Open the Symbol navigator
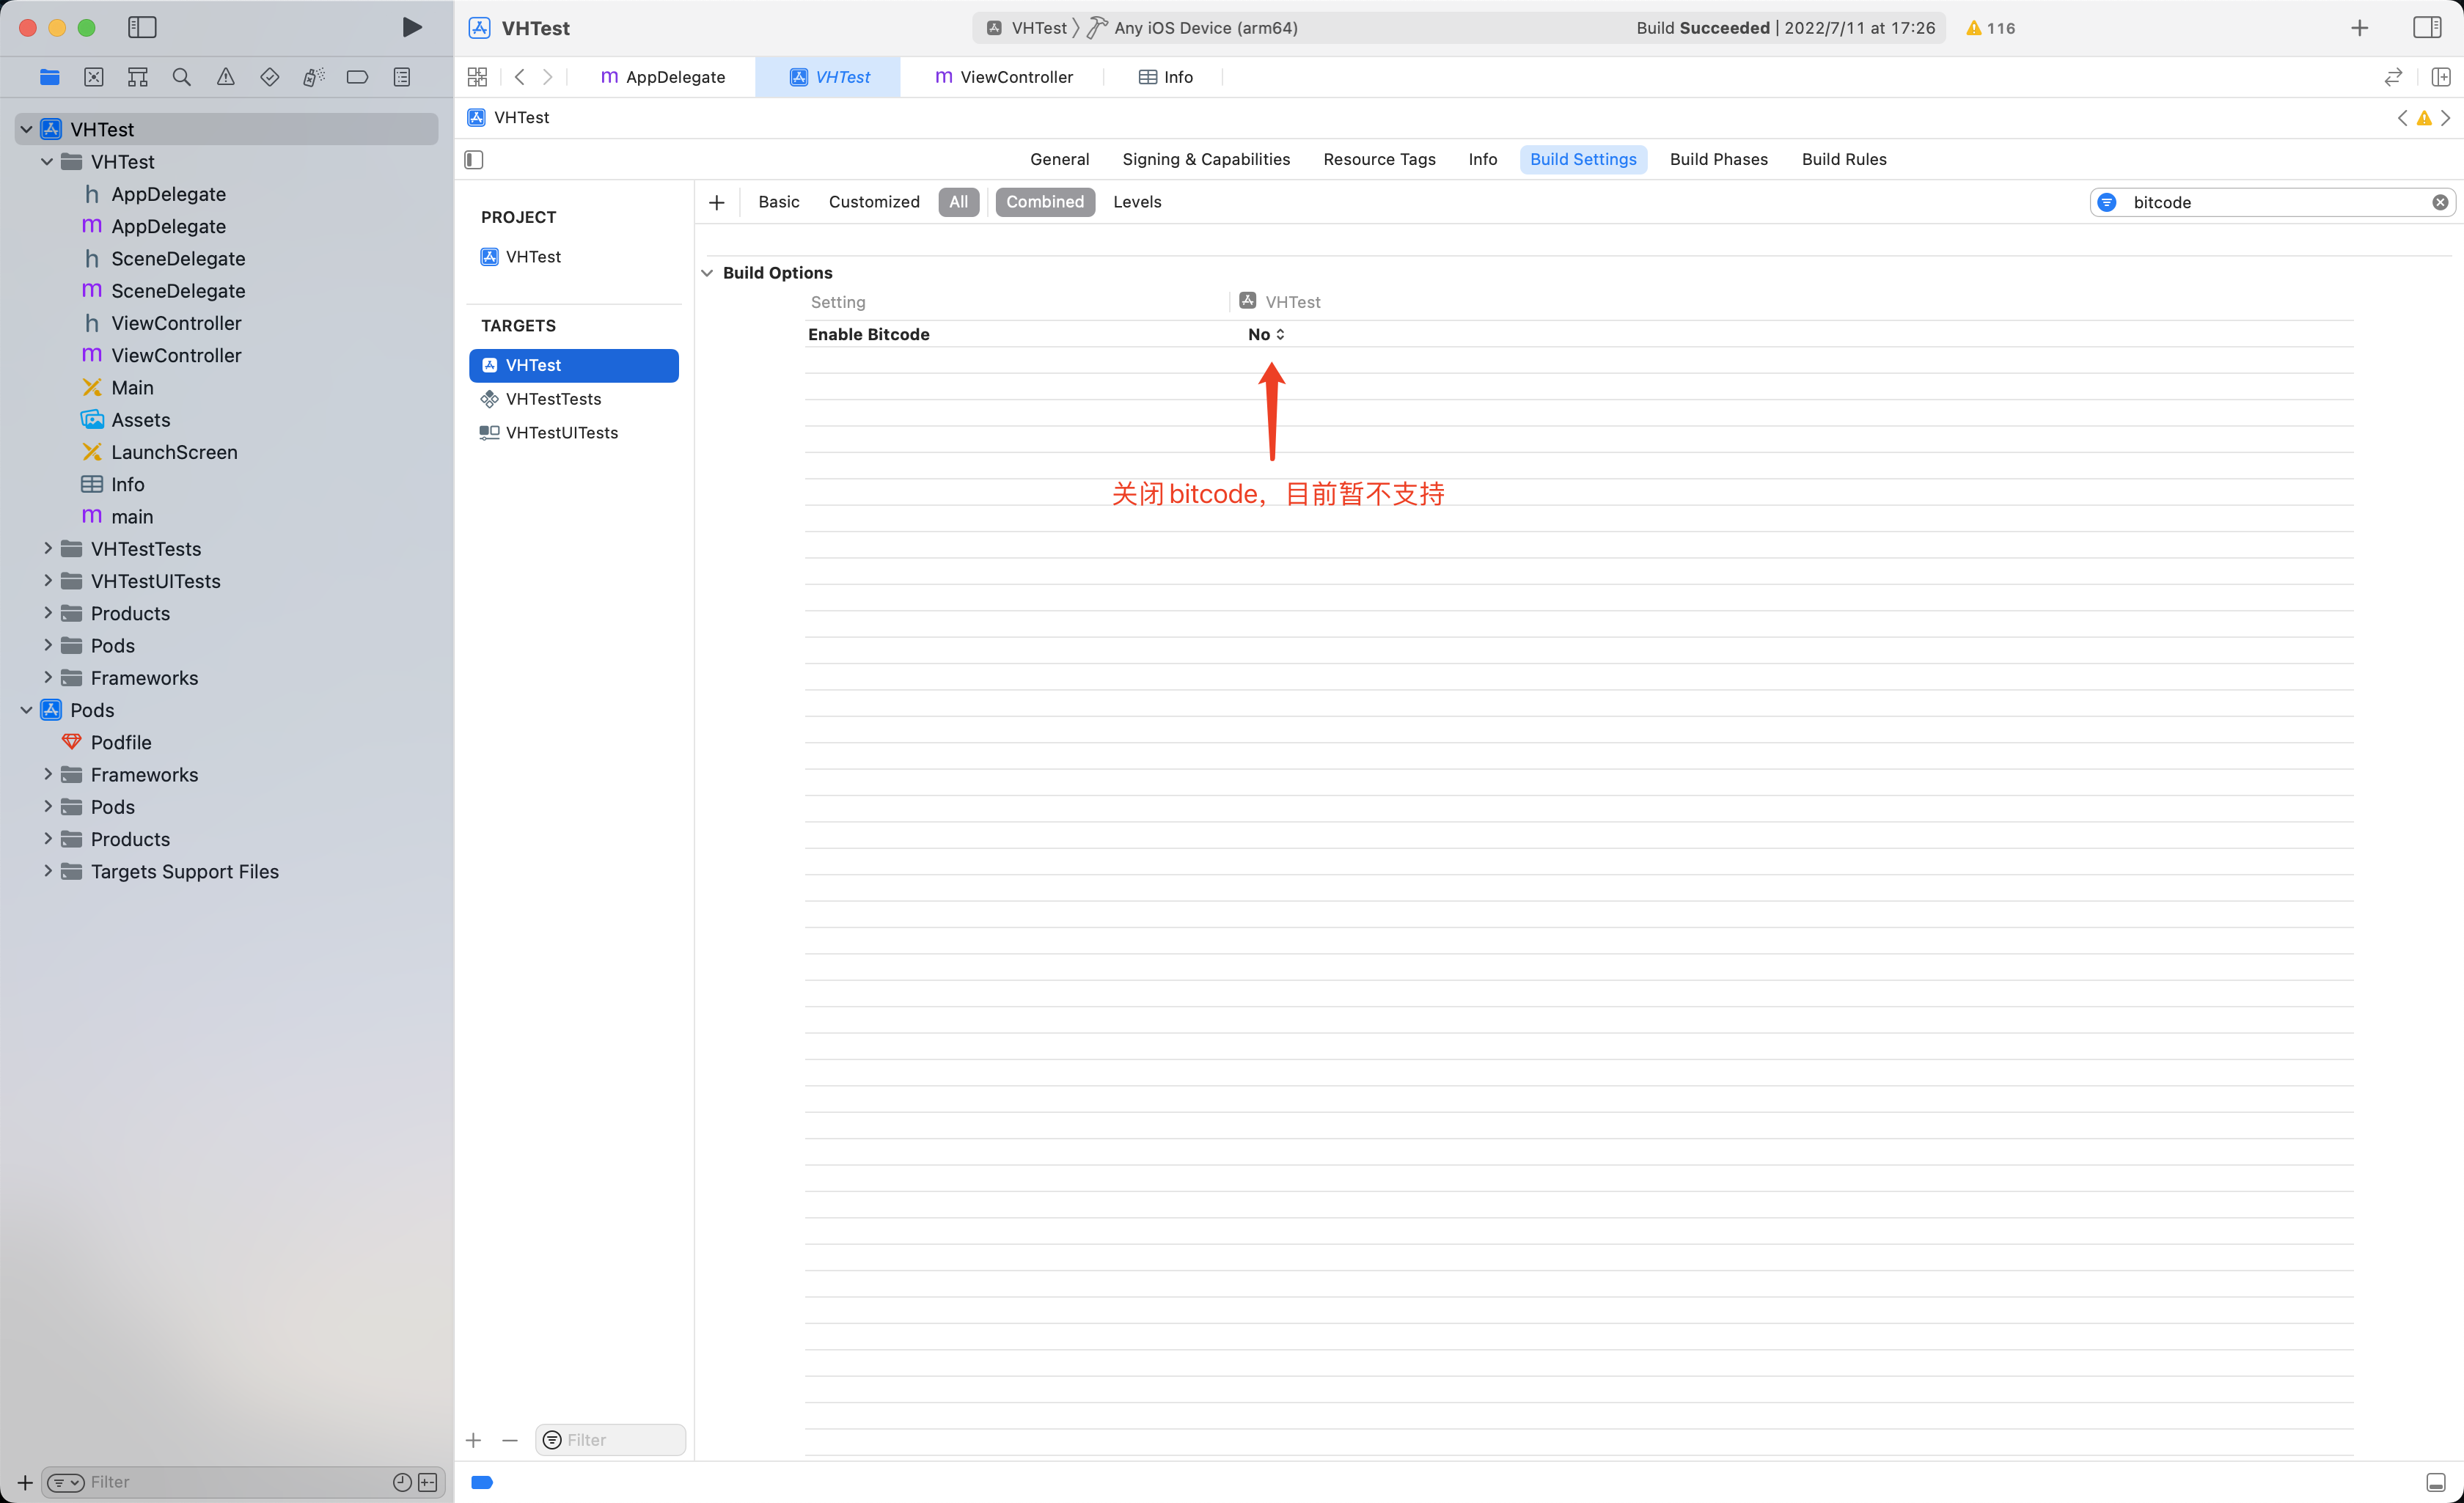The width and height of the screenshot is (2464, 1503). click(x=138, y=77)
